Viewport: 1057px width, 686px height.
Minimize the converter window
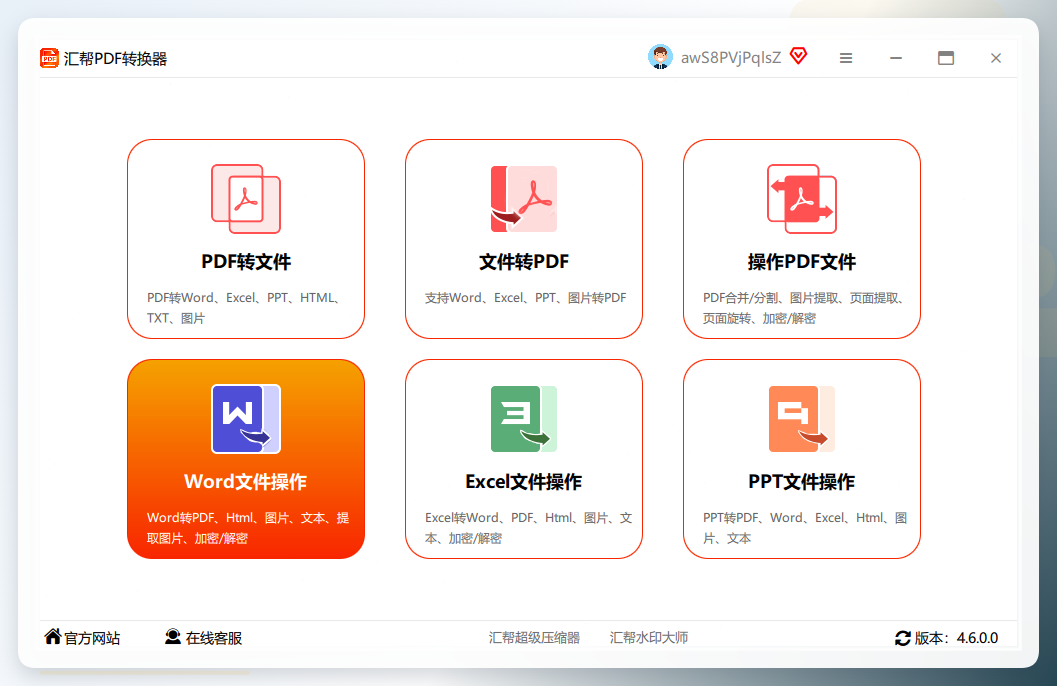tap(896, 59)
